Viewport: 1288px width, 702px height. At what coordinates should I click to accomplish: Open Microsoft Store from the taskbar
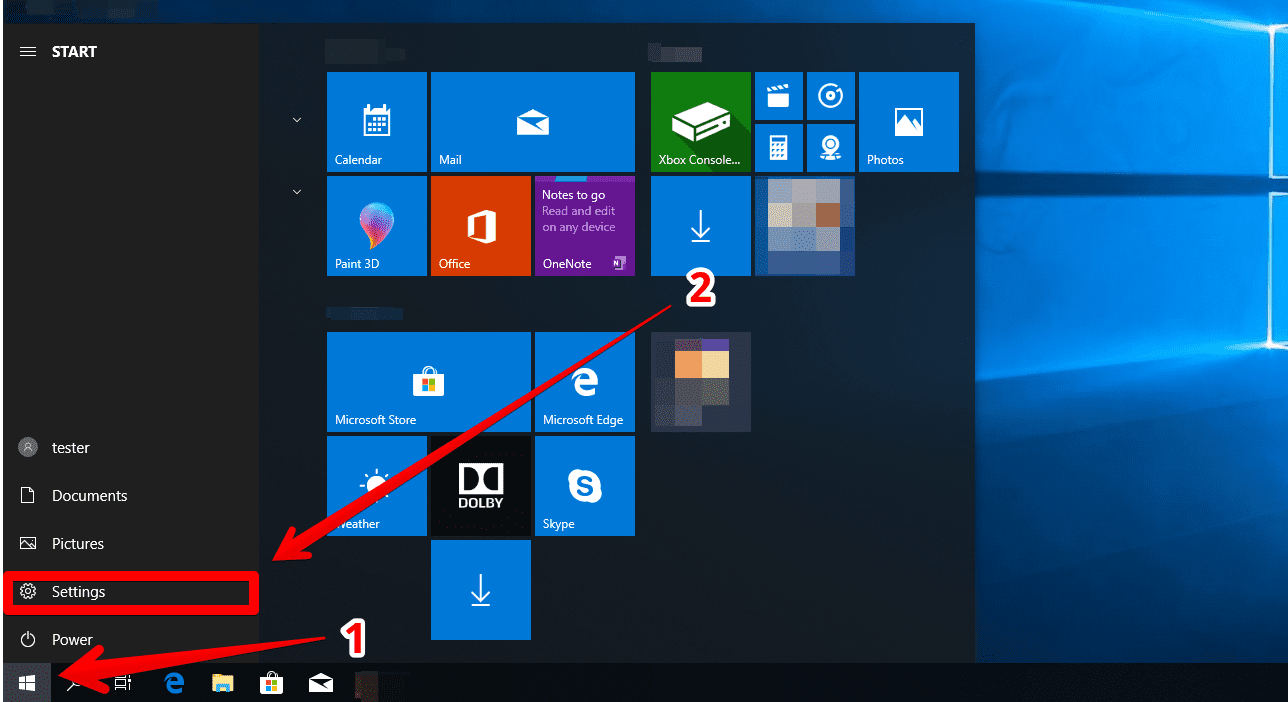click(271, 683)
